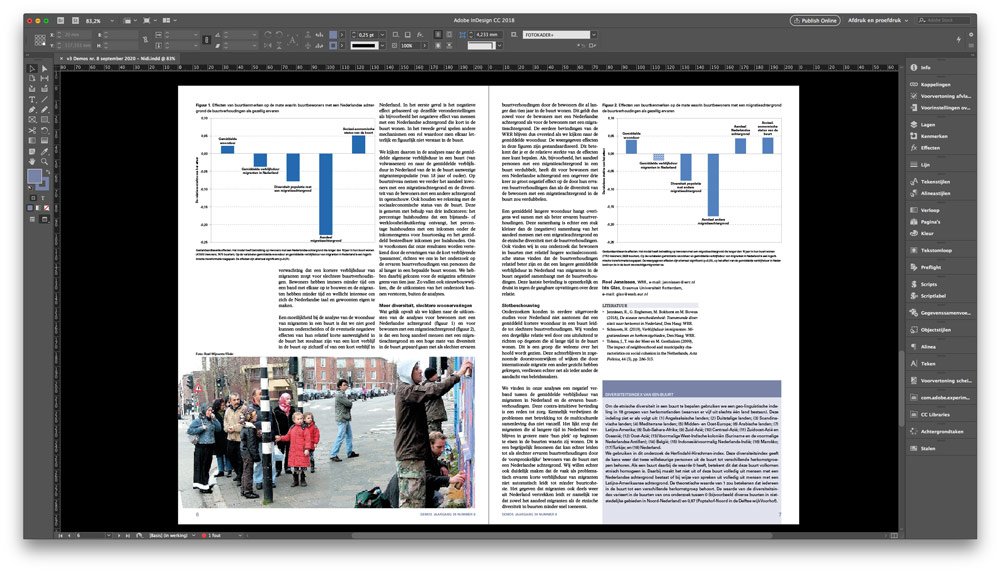Screen dimensions: 1000x572
Task: Select the Type tool
Action: coord(32,99)
